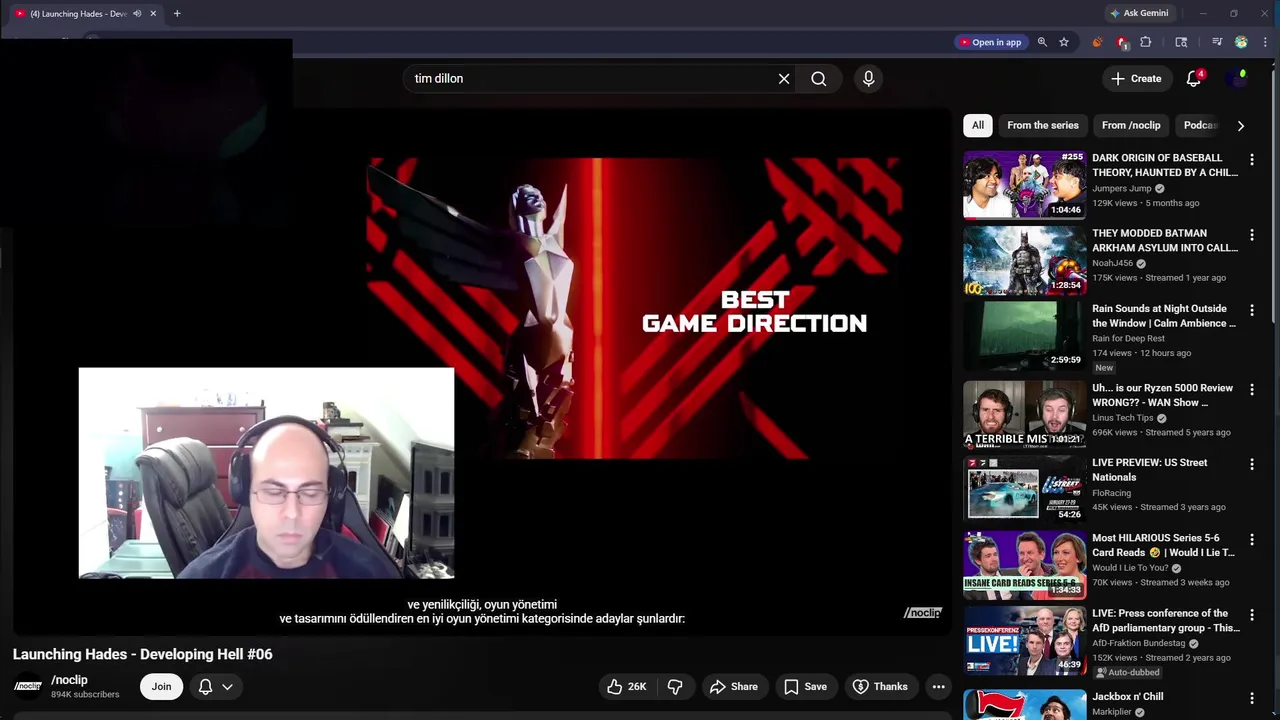The width and height of the screenshot is (1280, 720).
Task: Share the Launching Hades video
Action: (734, 687)
